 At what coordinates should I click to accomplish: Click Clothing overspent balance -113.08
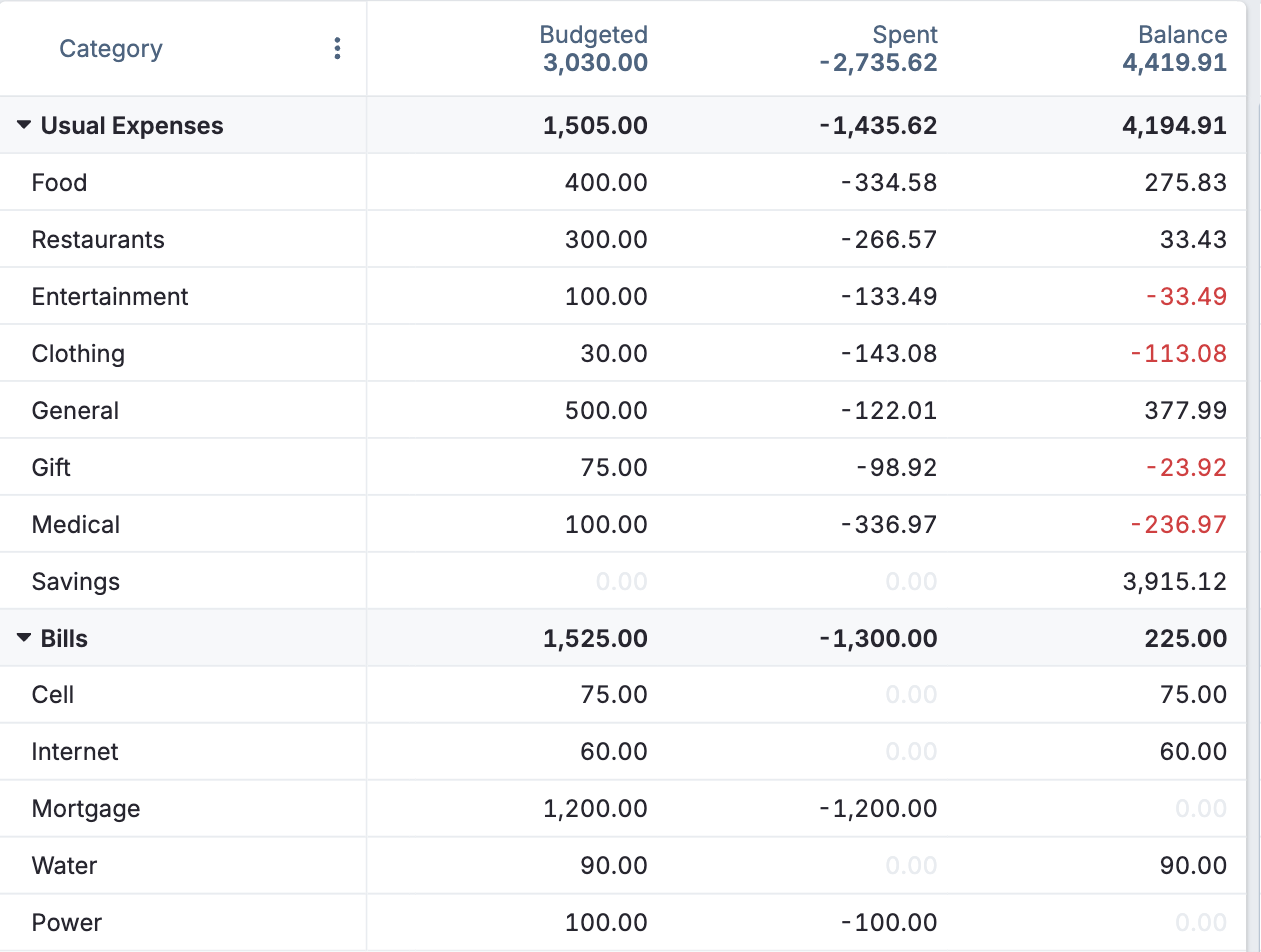1179,354
